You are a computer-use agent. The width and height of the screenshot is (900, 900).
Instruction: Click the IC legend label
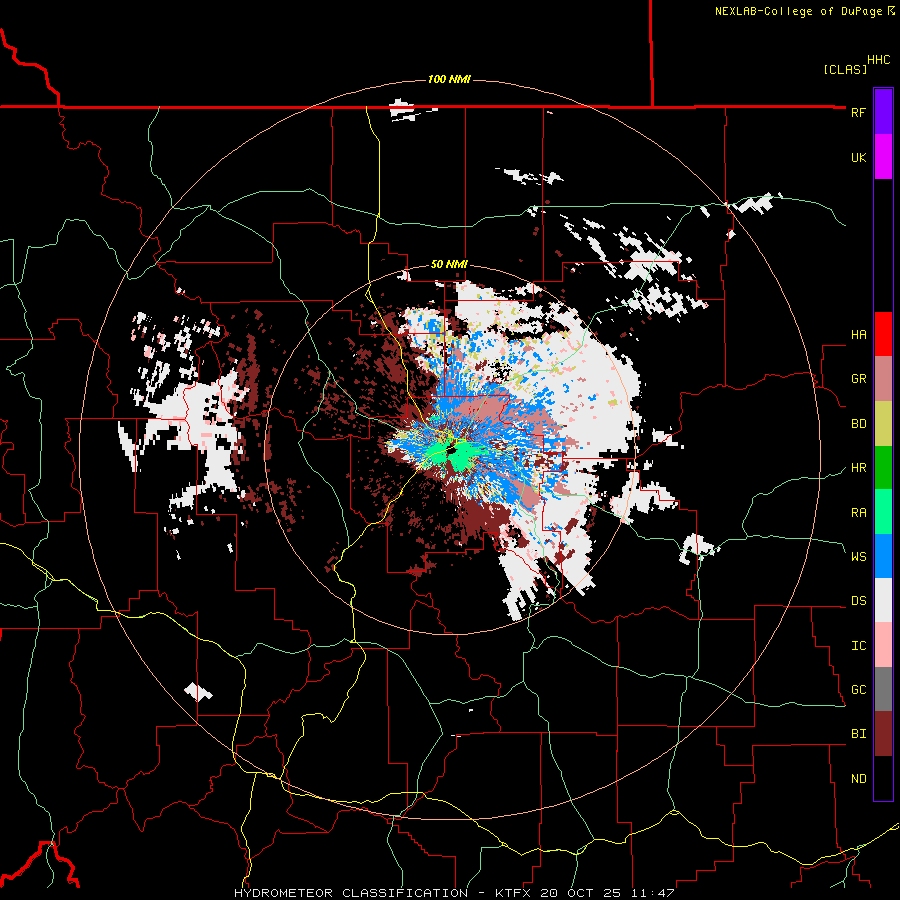point(858,646)
